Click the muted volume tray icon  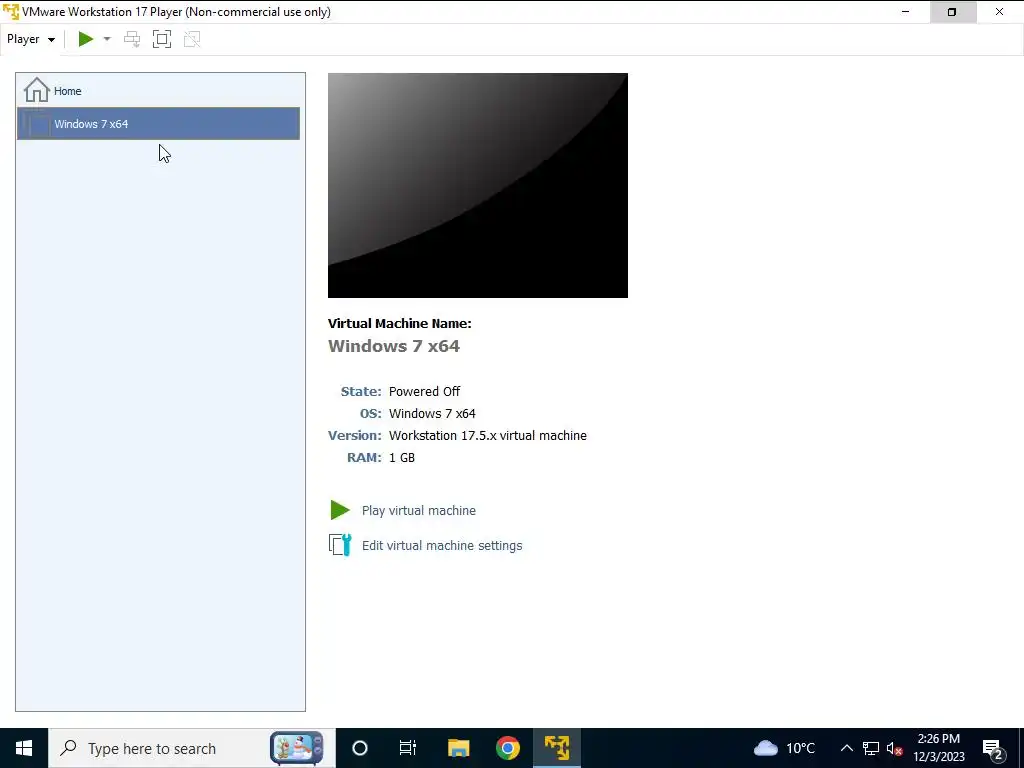(x=894, y=748)
